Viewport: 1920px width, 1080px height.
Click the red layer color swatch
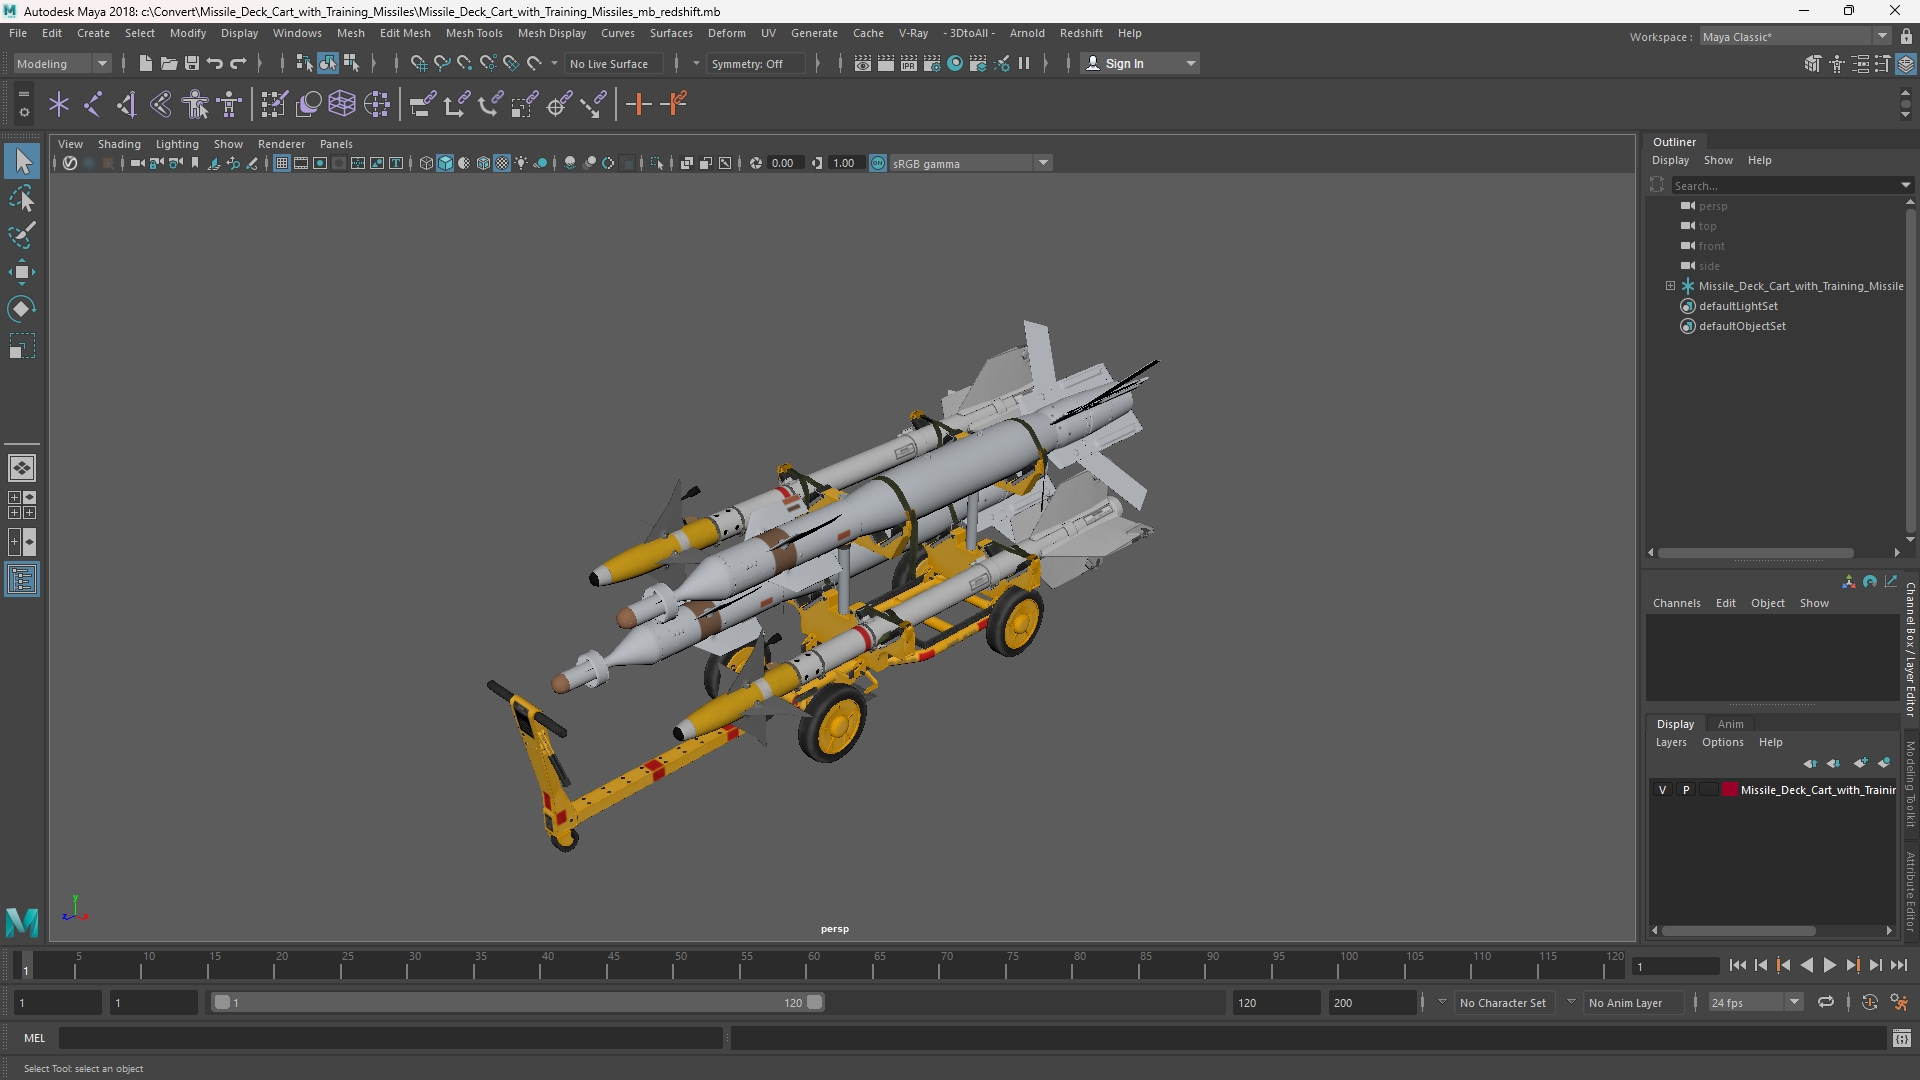(x=1729, y=790)
